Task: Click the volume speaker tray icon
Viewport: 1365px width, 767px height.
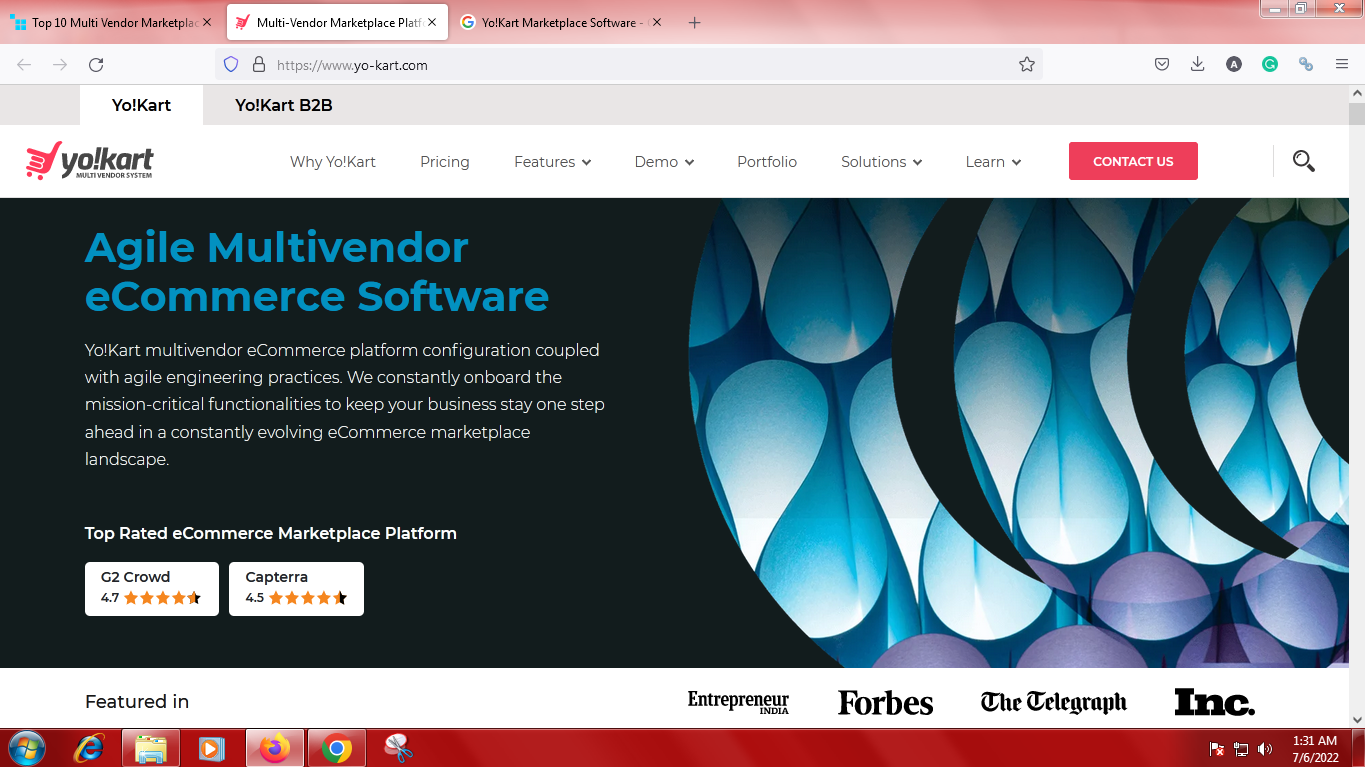Action: (1265, 749)
